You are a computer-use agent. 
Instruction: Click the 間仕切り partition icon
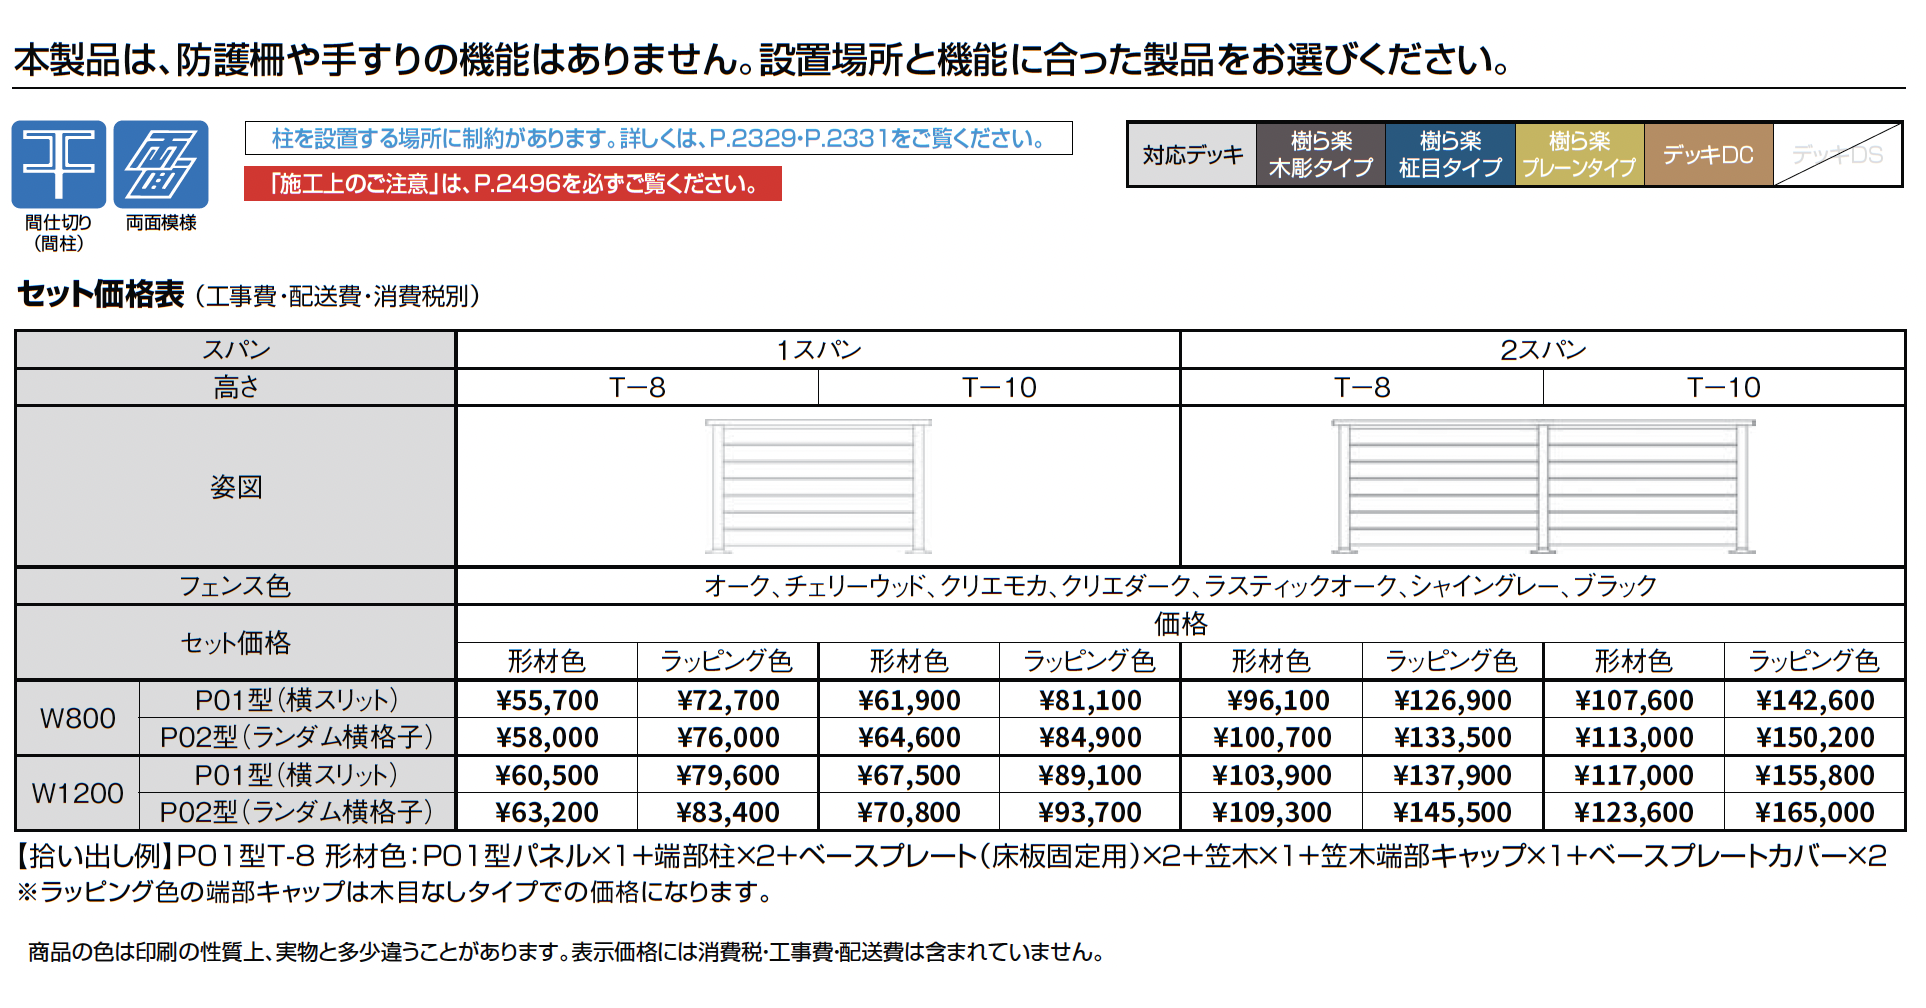[58, 165]
